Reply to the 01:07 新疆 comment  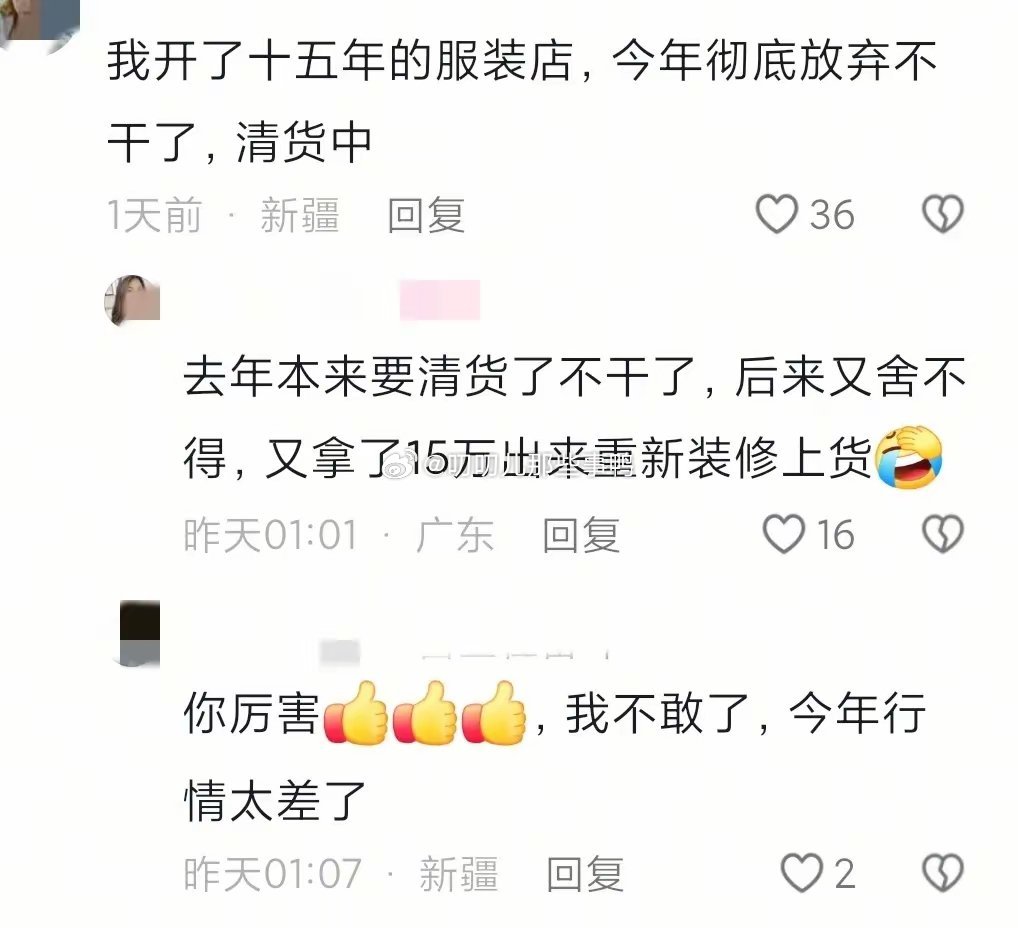point(585,874)
